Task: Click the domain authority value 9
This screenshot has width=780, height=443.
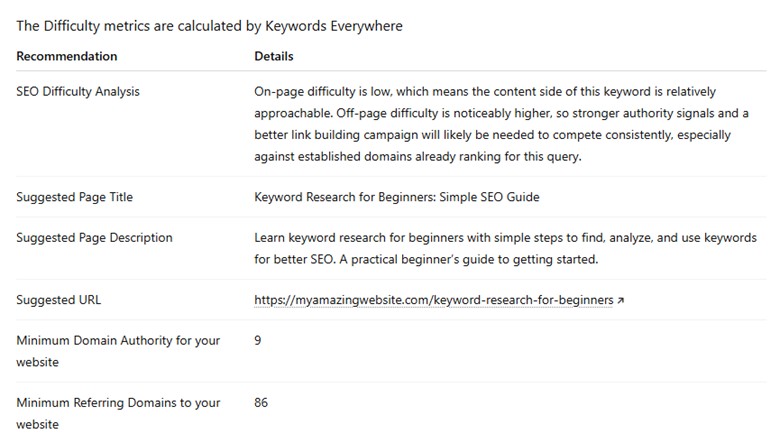Action: point(258,341)
